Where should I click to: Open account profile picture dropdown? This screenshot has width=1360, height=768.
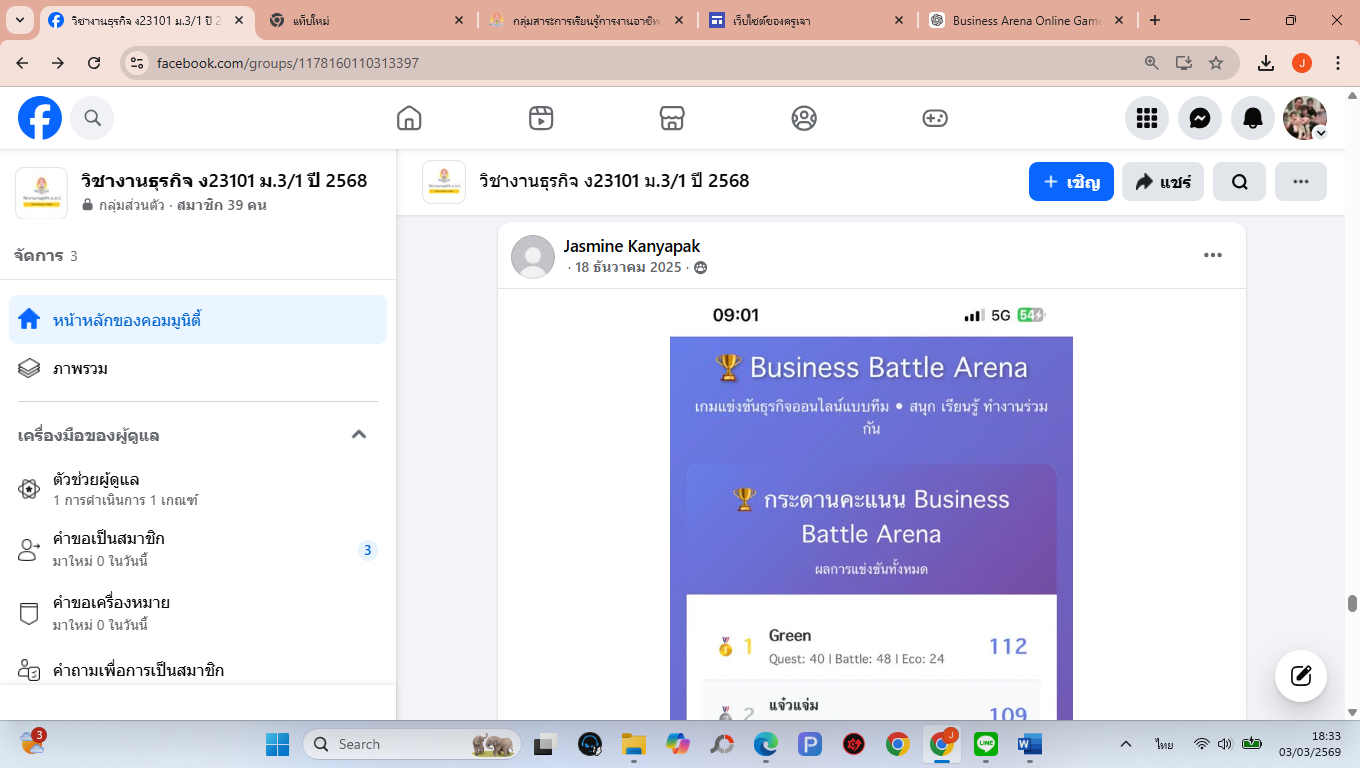click(1305, 118)
